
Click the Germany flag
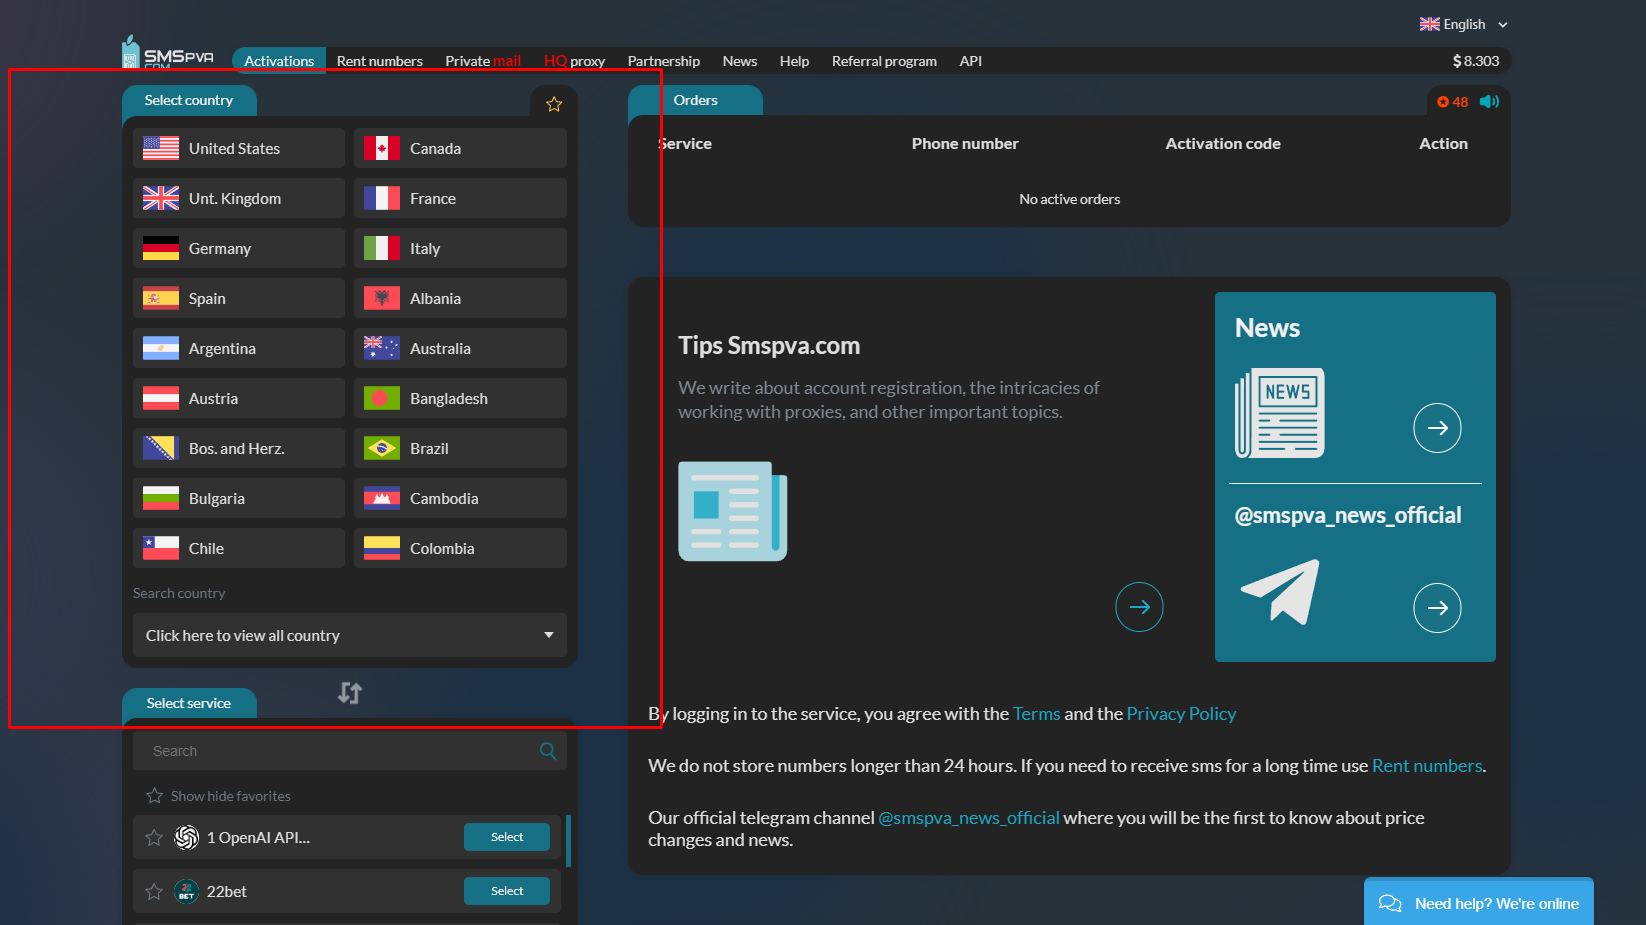pos(161,248)
